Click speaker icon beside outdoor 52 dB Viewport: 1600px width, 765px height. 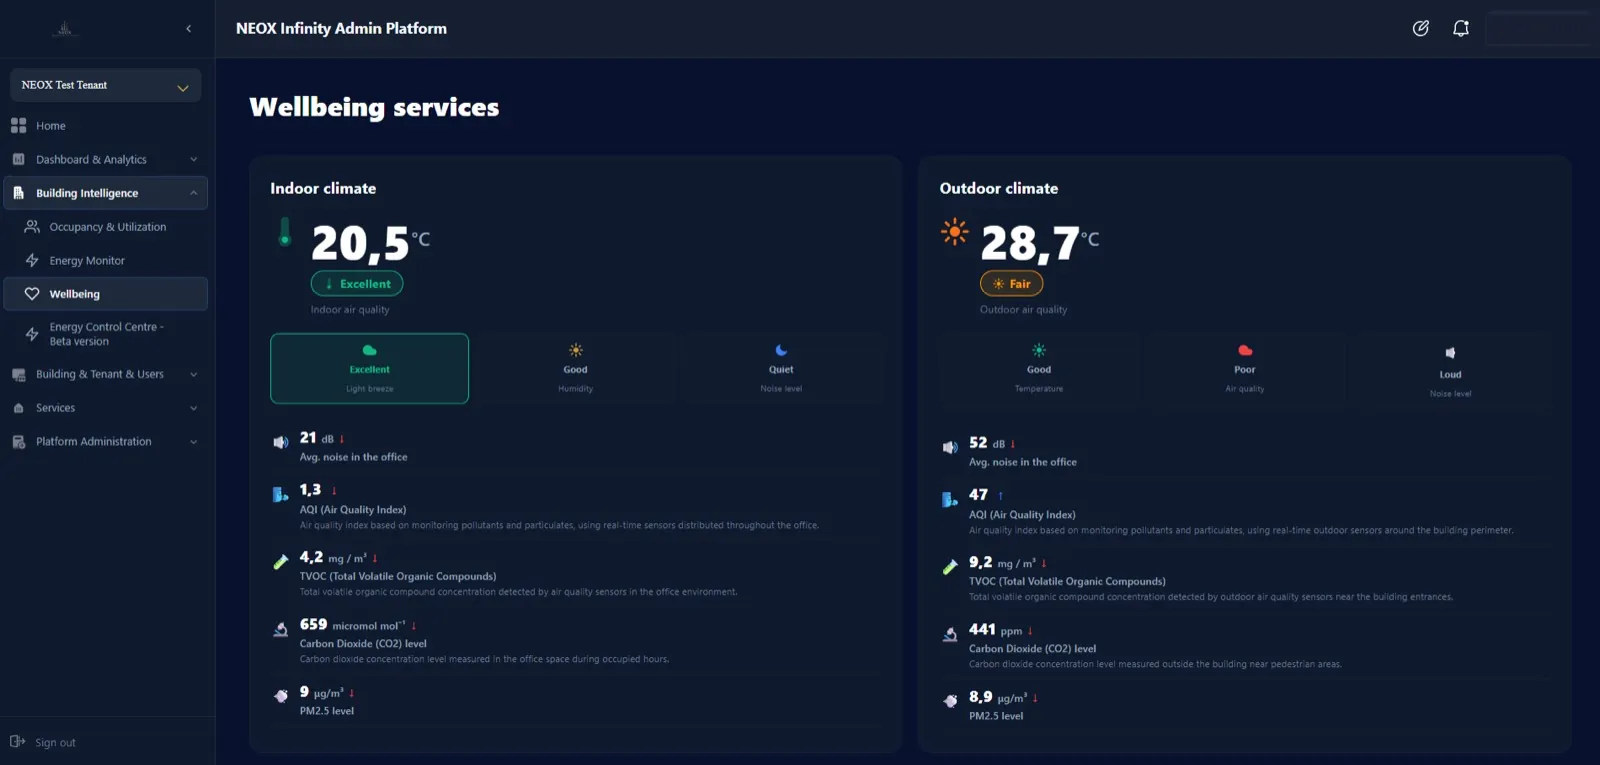coord(950,447)
